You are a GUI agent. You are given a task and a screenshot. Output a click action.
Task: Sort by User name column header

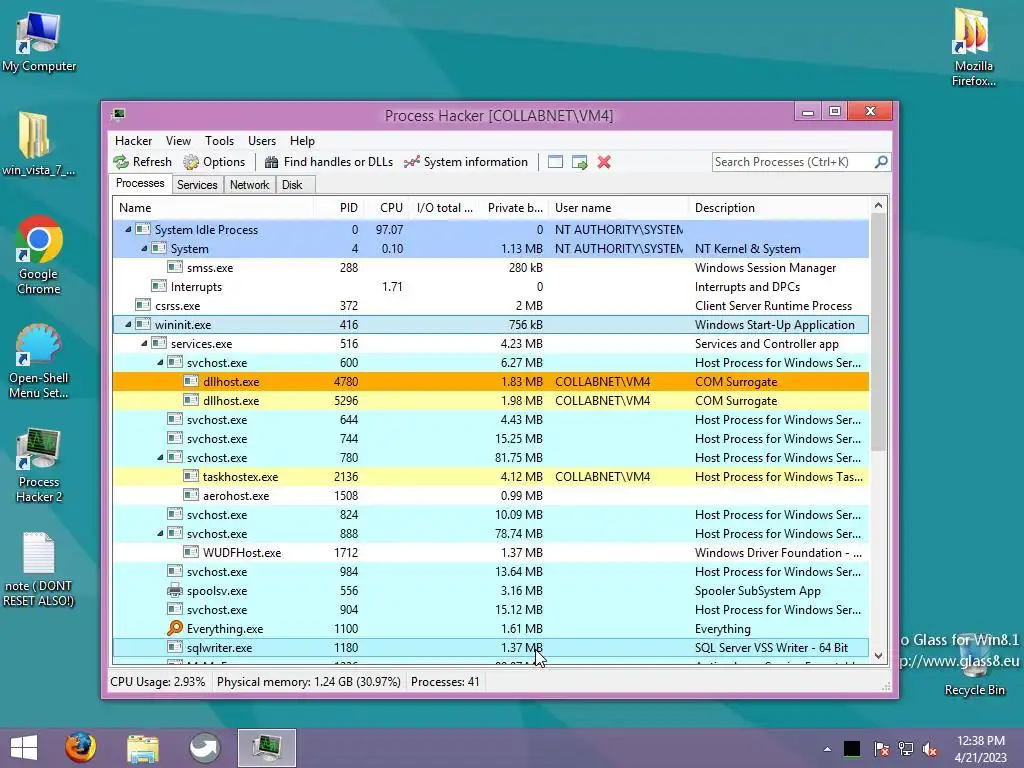click(618, 208)
